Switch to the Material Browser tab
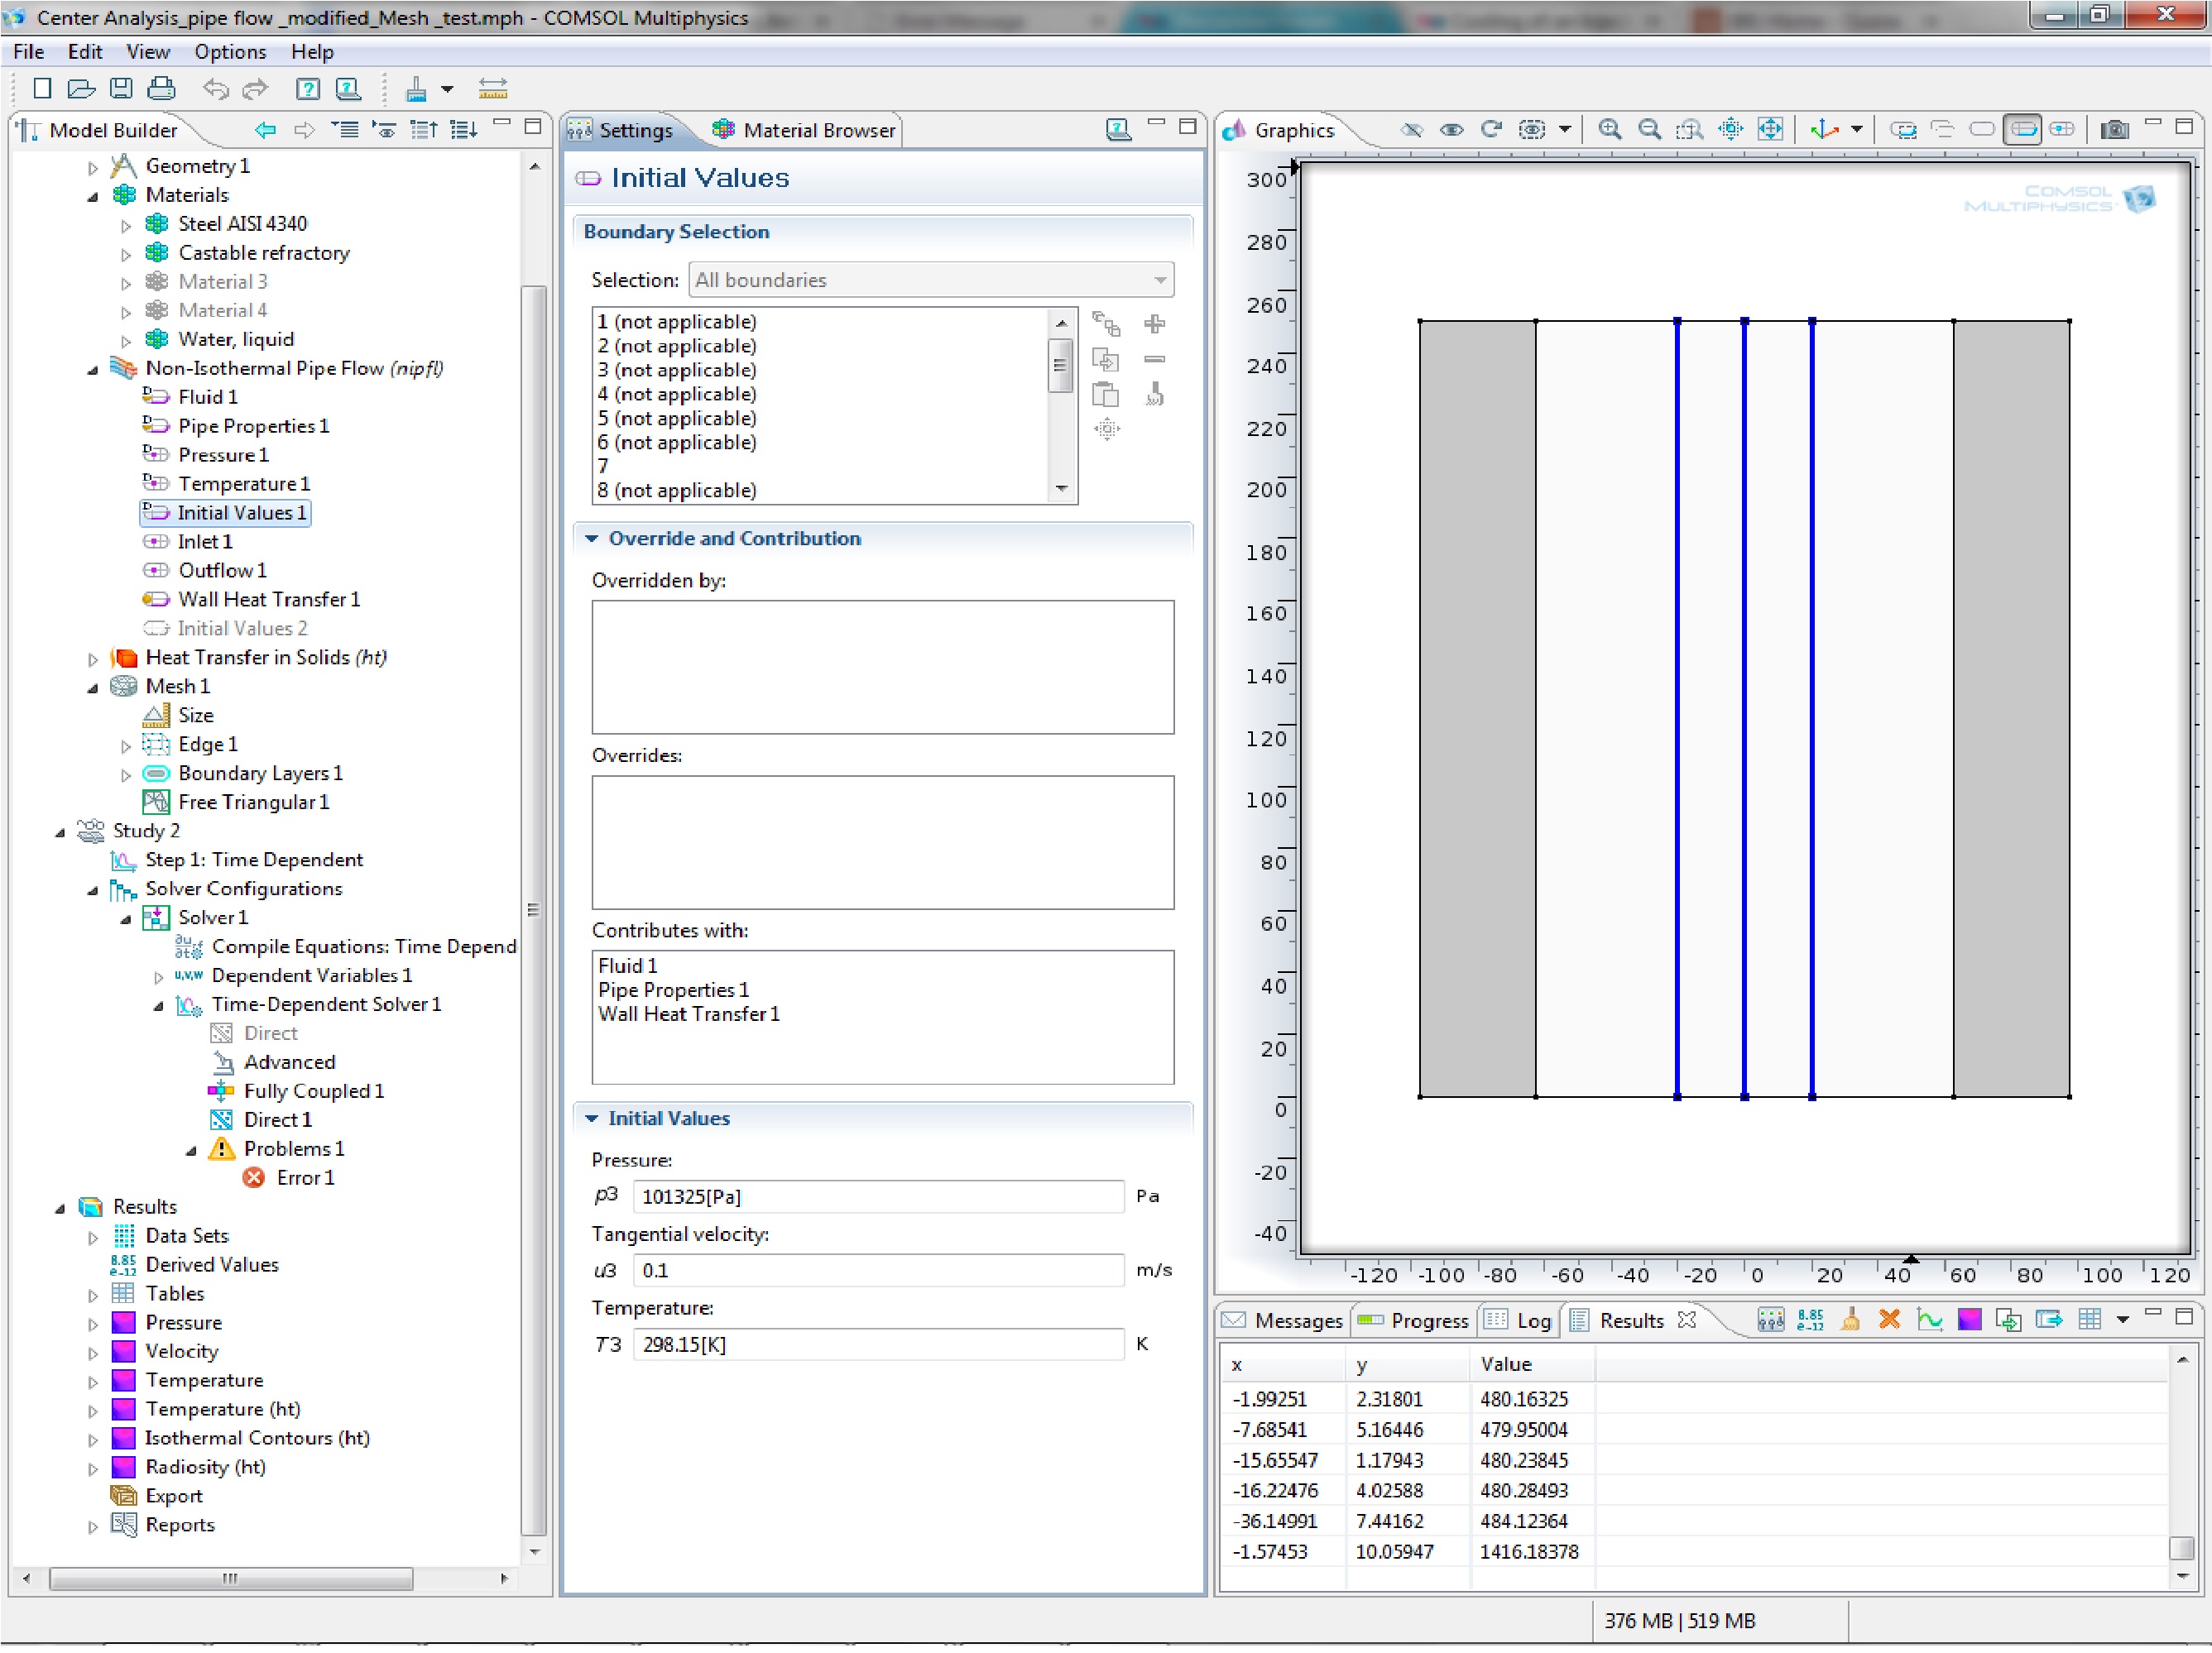This screenshot has width=2212, height=1653. [x=804, y=130]
